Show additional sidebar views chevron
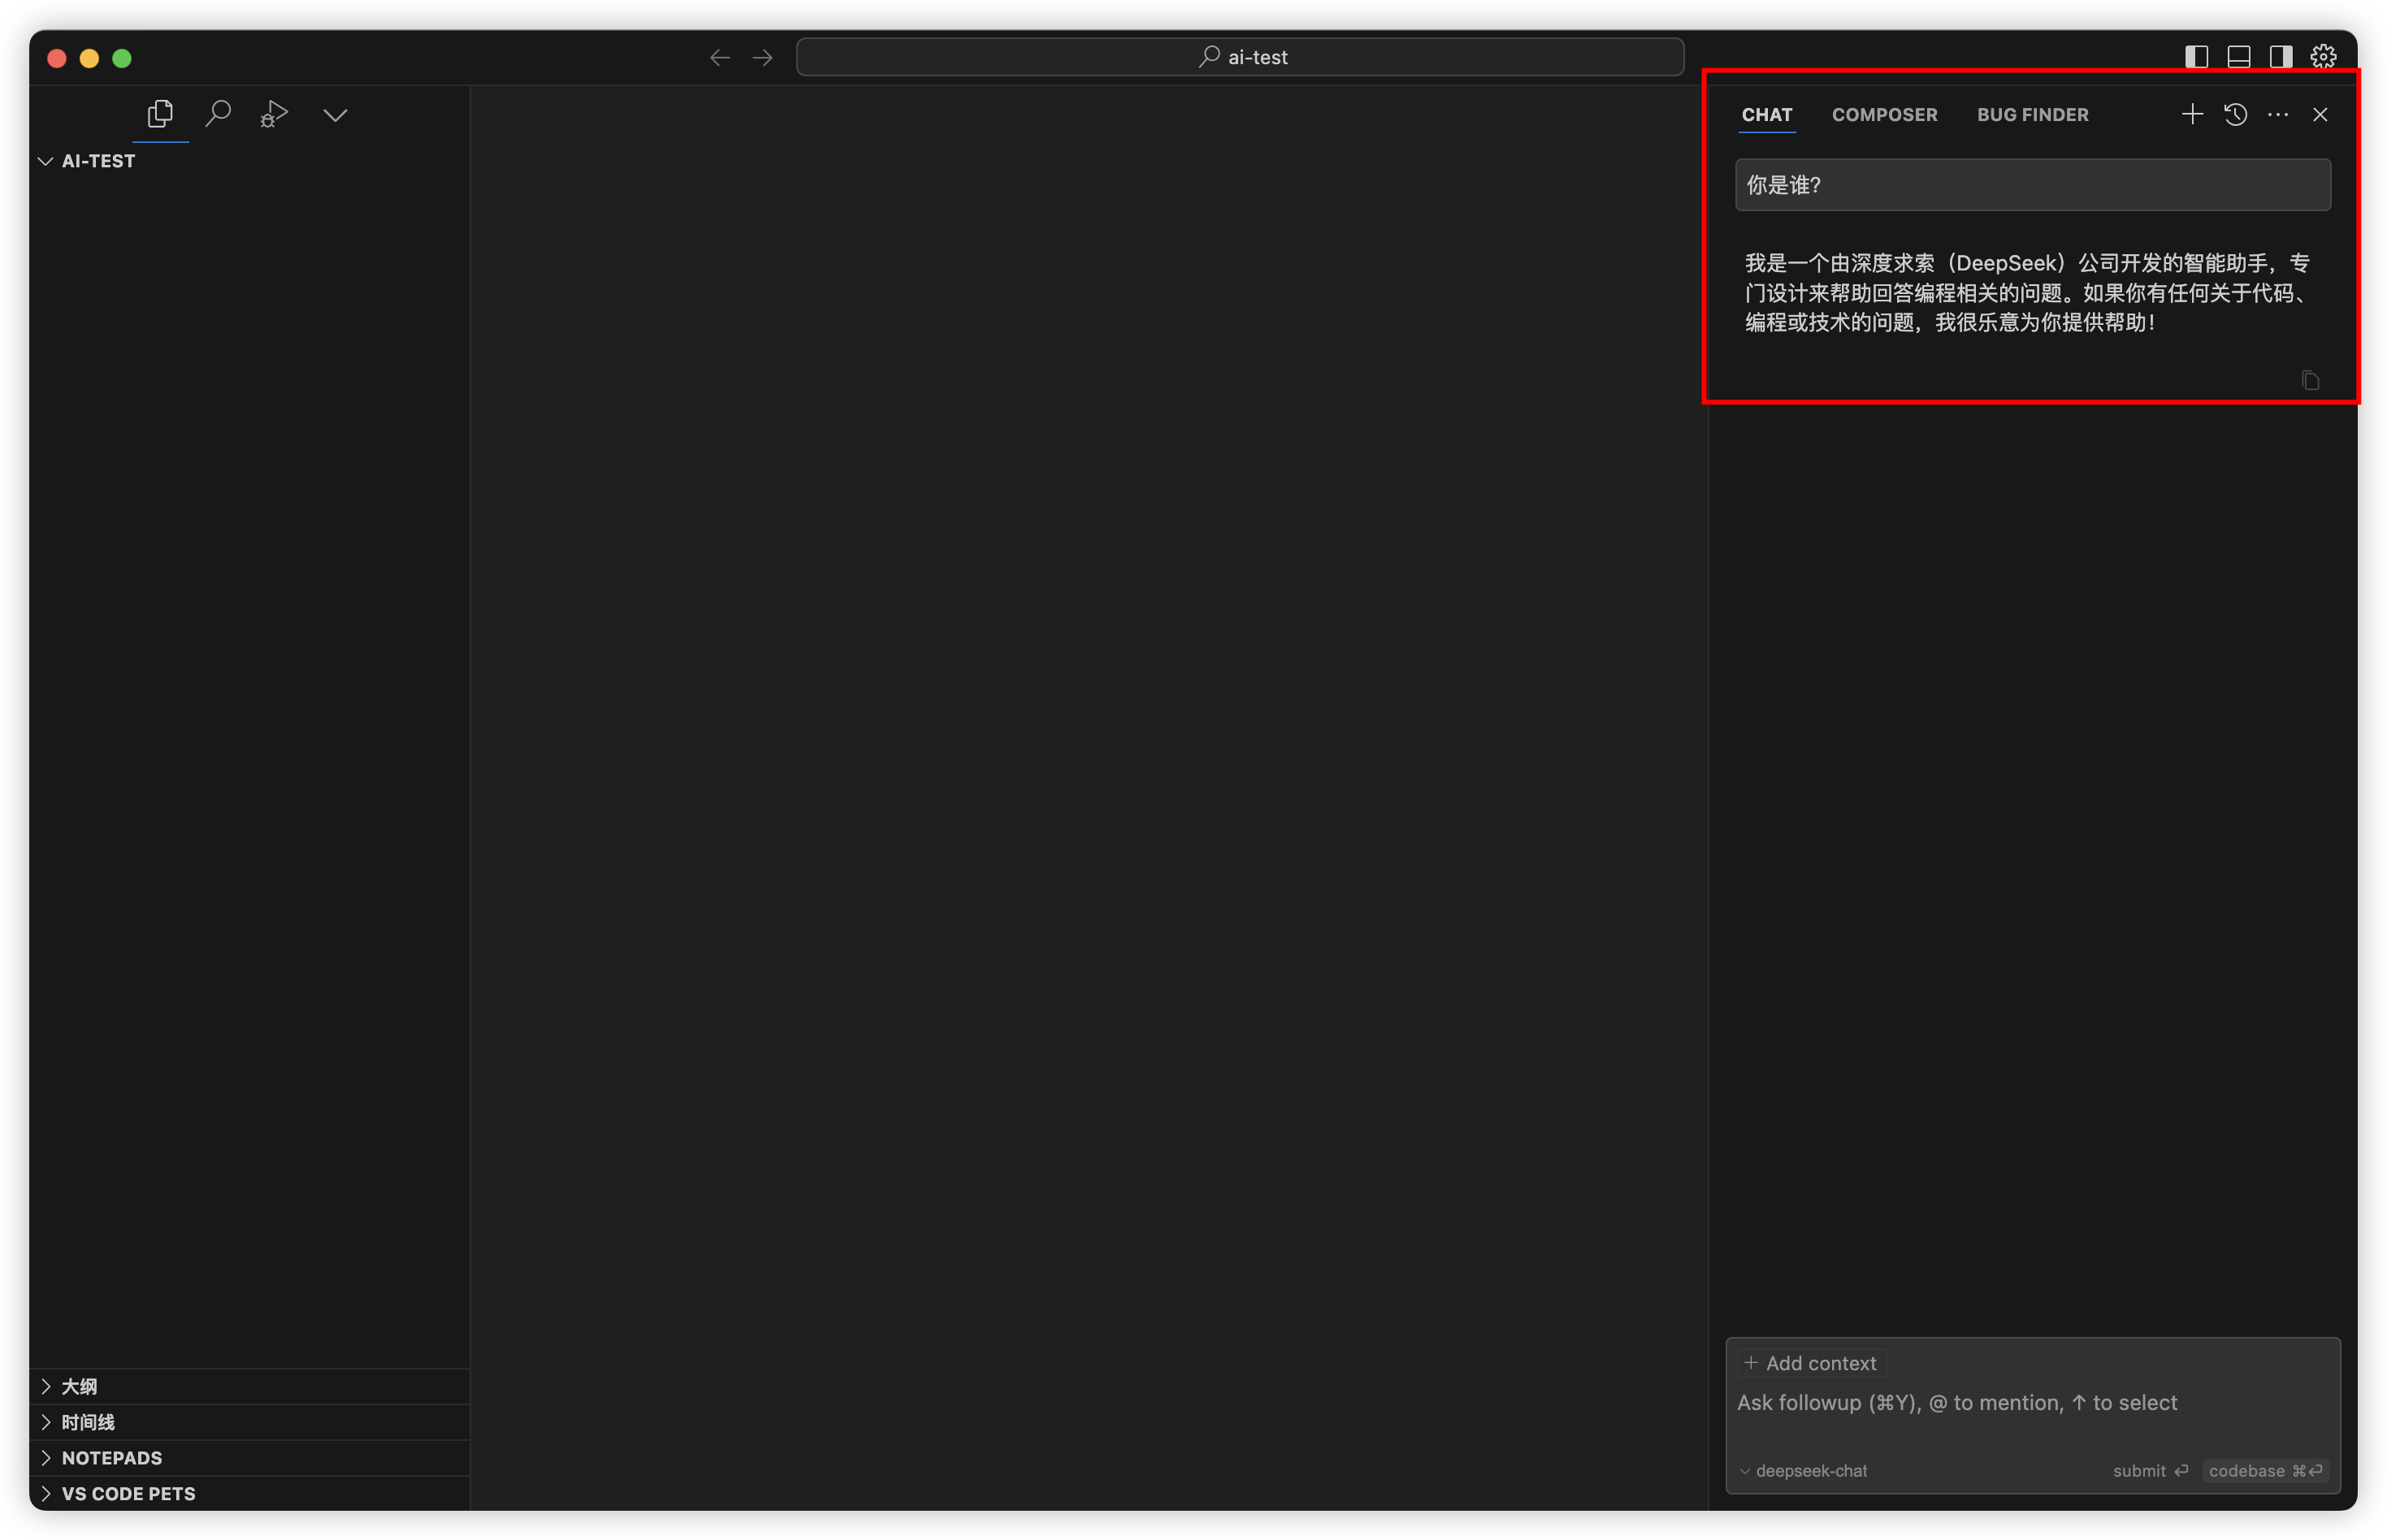Image resolution: width=2387 pixels, height=1540 pixels. point(335,115)
